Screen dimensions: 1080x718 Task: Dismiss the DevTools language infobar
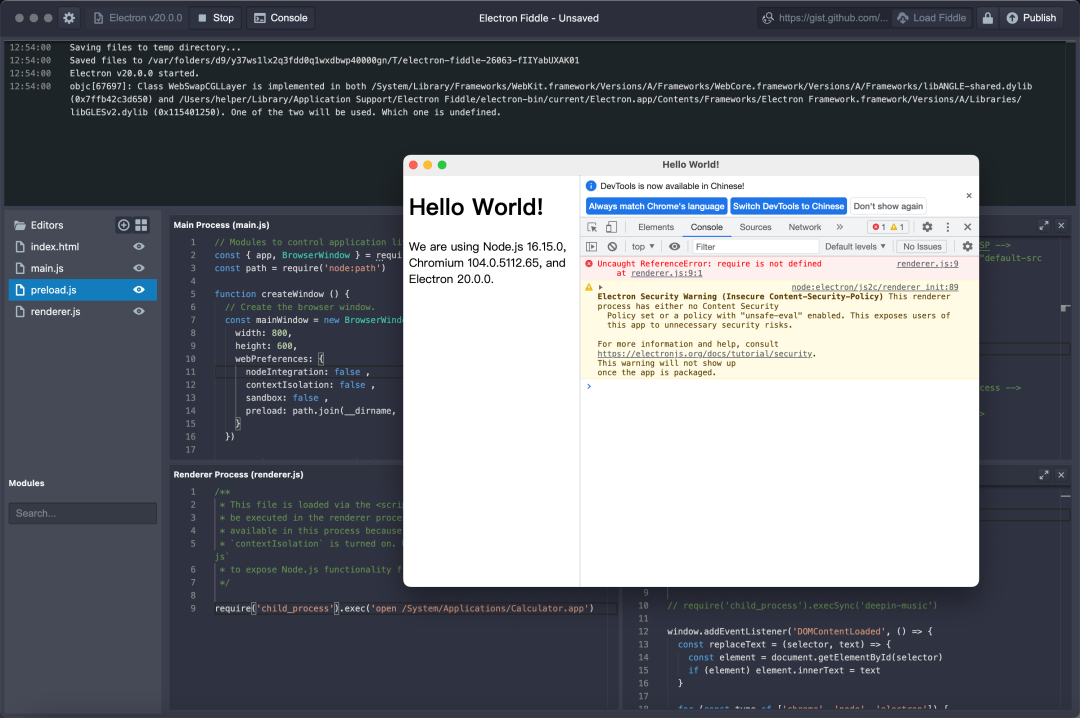click(x=968, y=196)
